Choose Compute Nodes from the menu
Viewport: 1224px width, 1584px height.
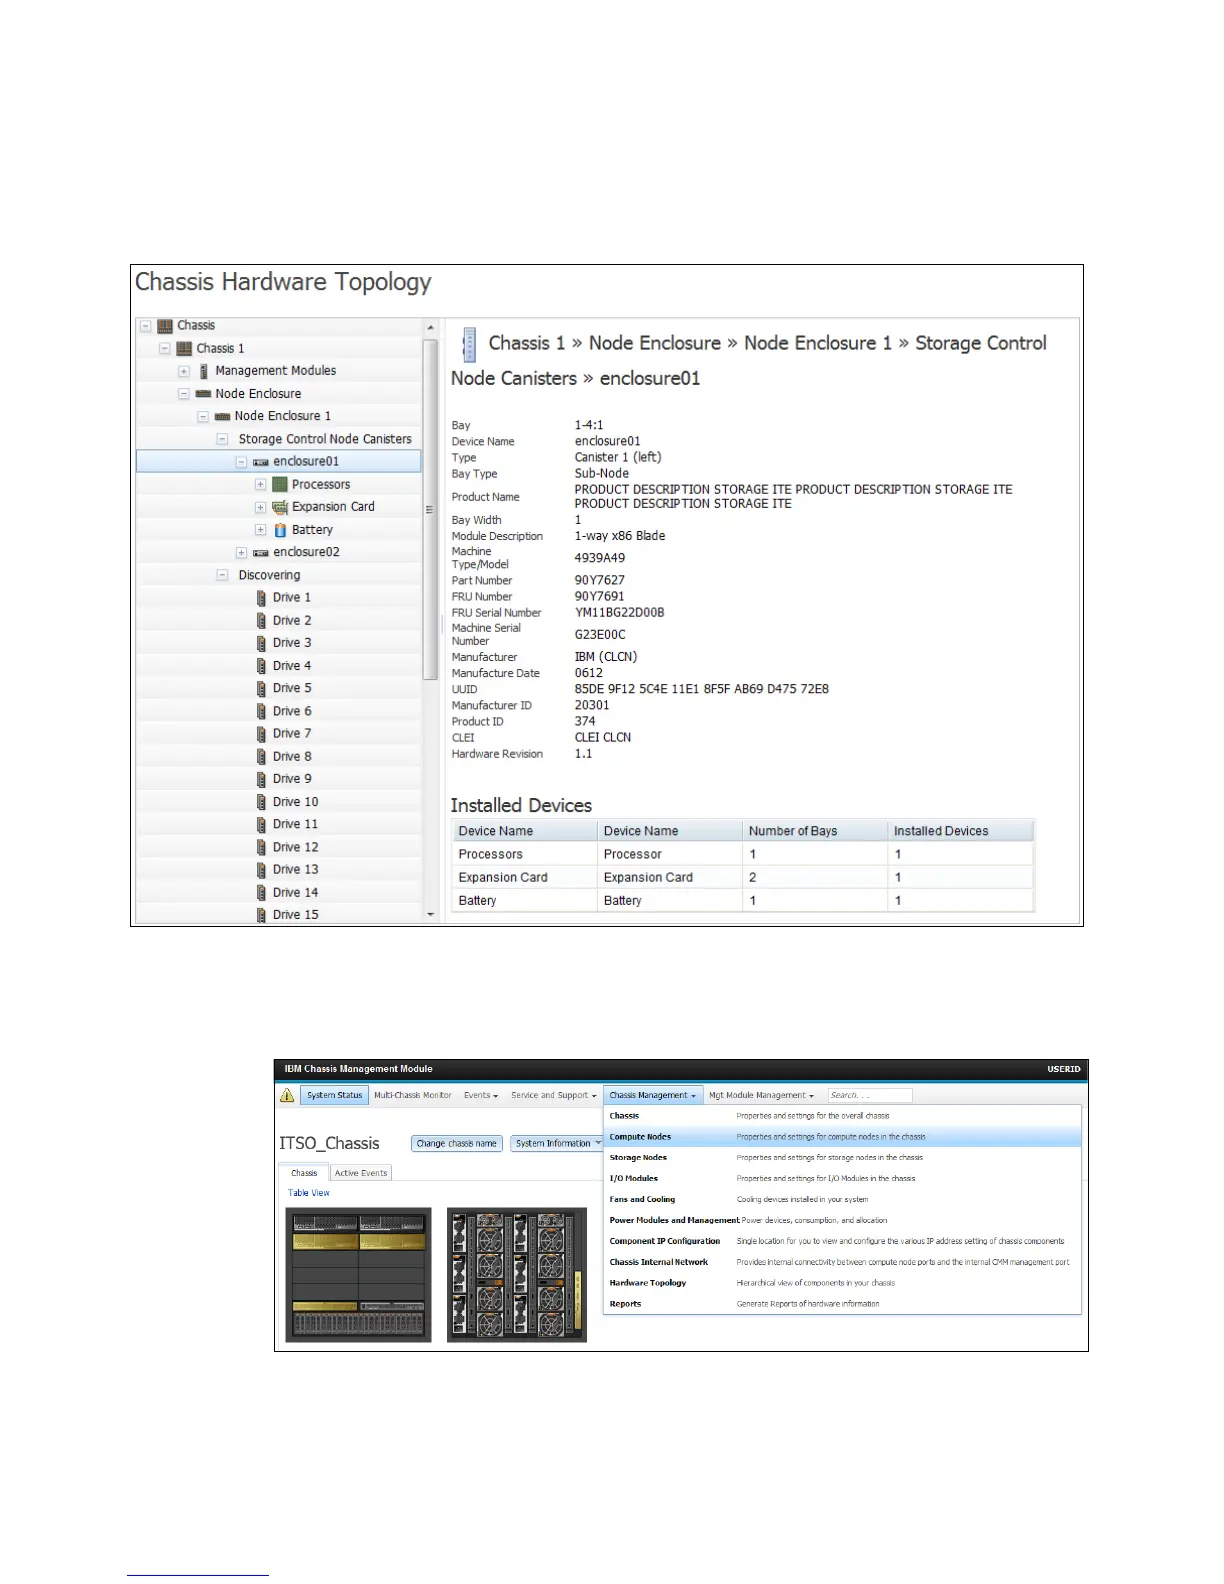[843, 1137]
